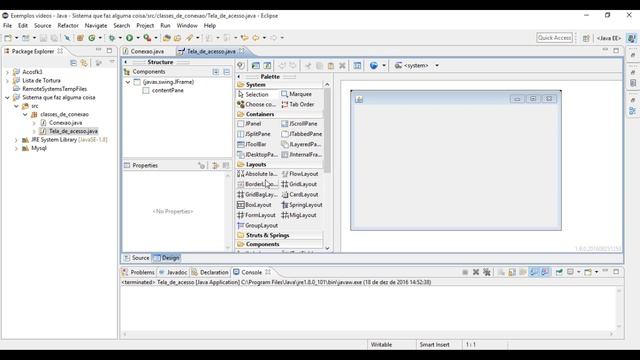Pick JScrollPane container in Palette
This screenshot has width=640, height=360.
(299, 124)
